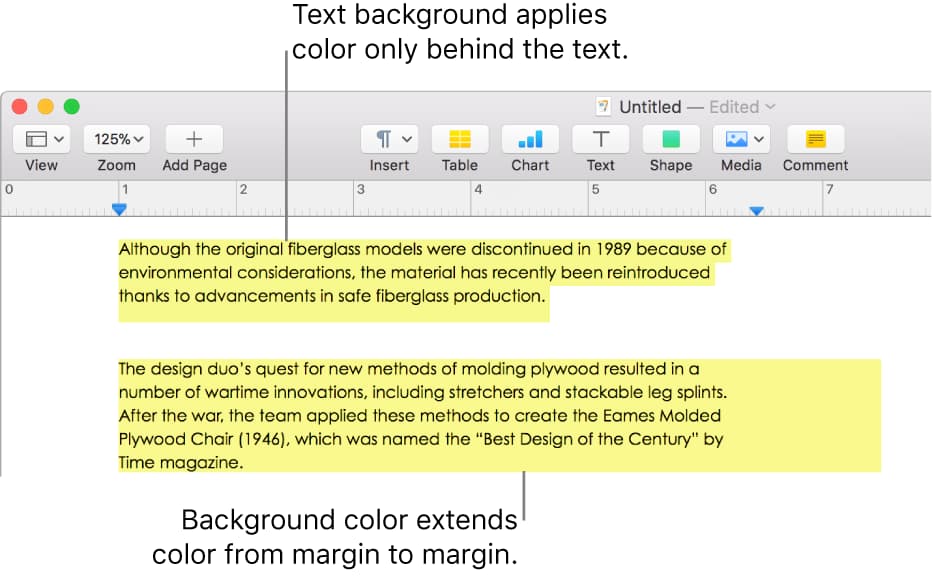Click the paragraph mark on Insert button
Image resolution: width=934 pixels, height=577 pixels.
[x=383, y=139]
